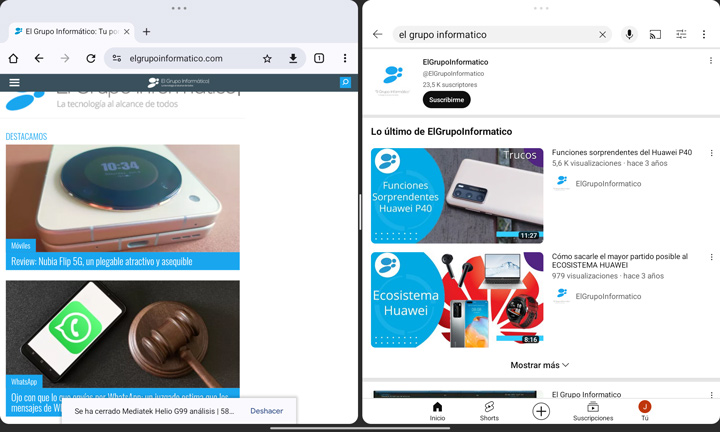Bookmark page with the star icon

point(267,58)
